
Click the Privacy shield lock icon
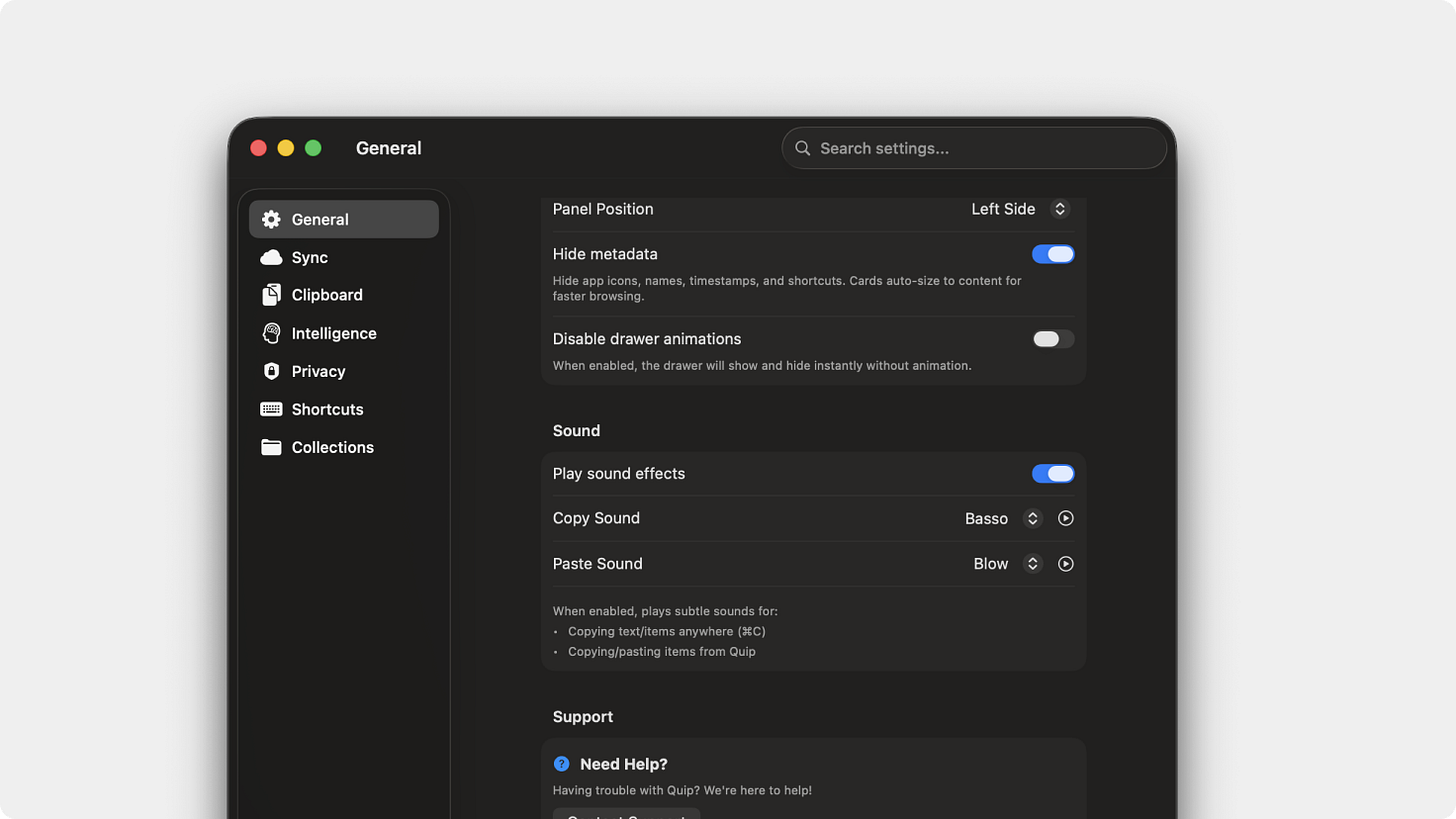(x=271, y=371)
